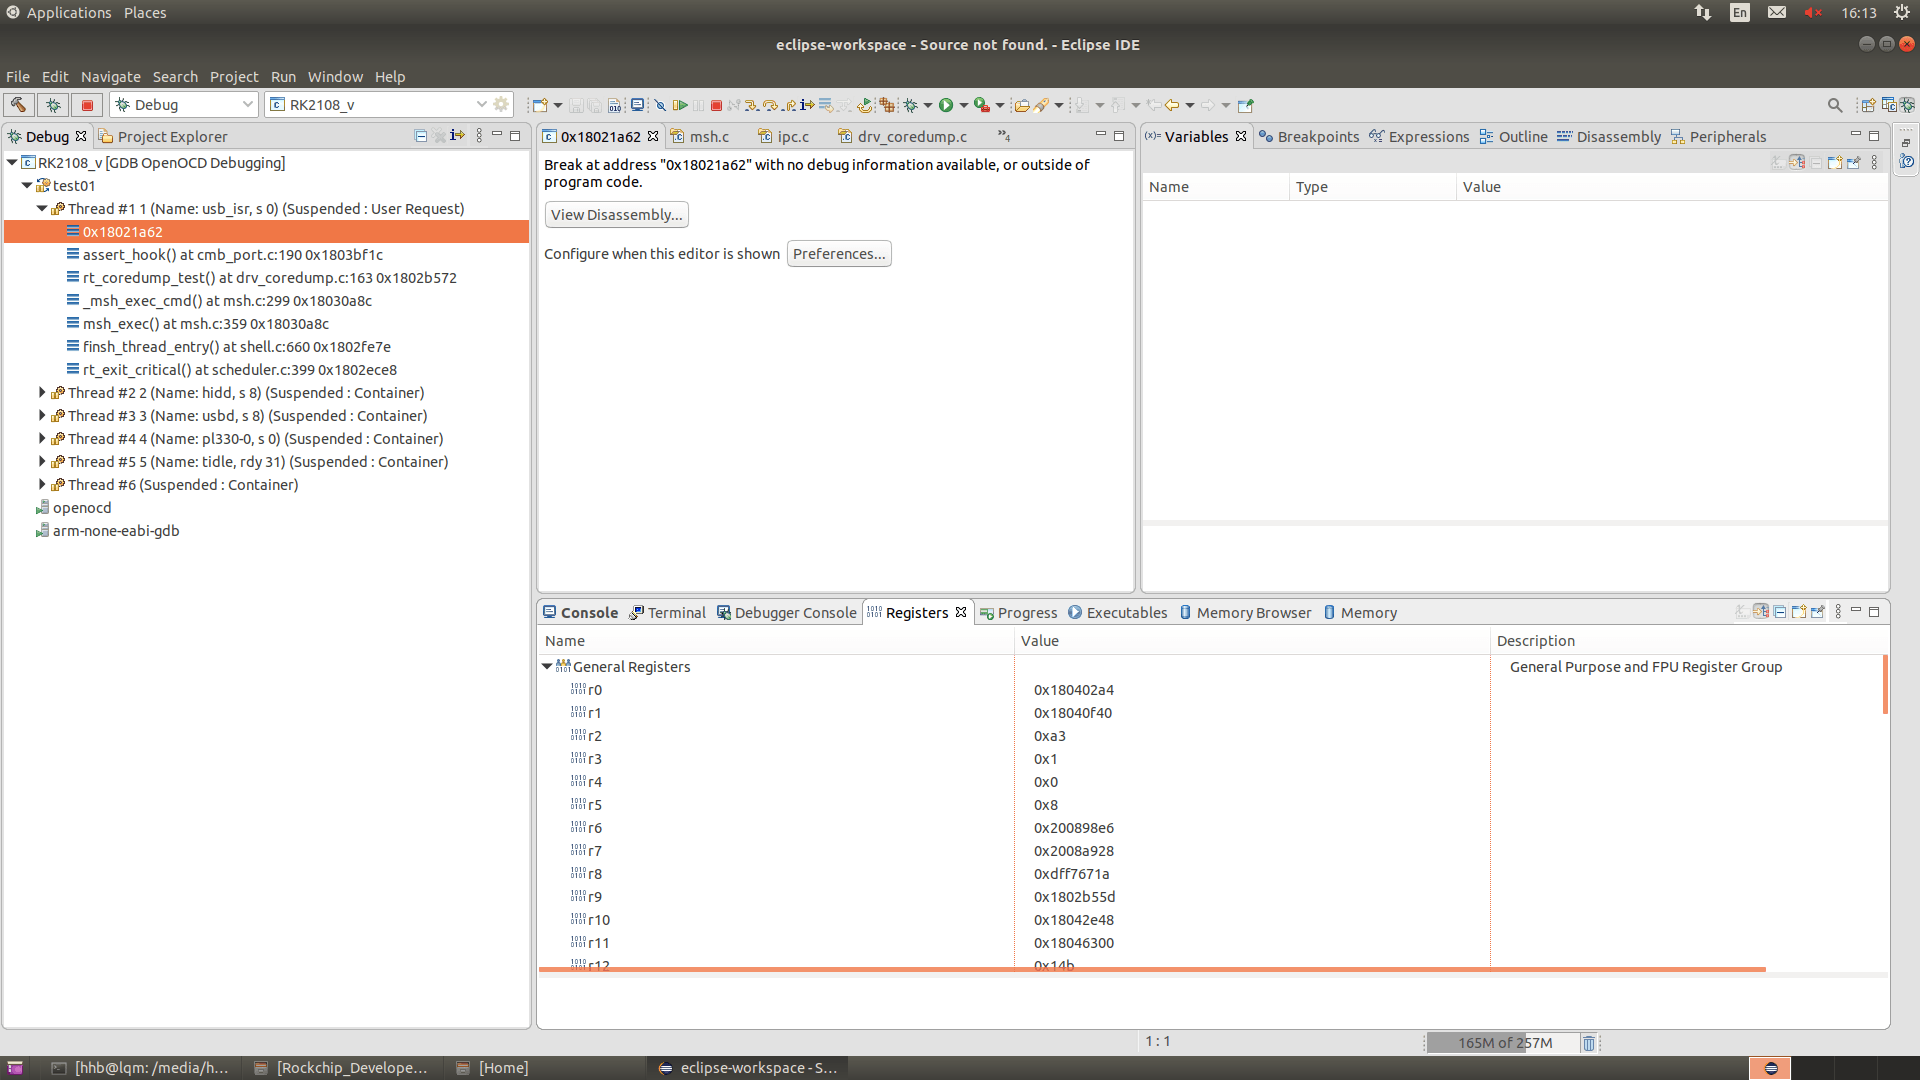Screen dimensions: 1920x1080
Task: Terminate the debug session from main toolbar
Action: coord(716,105)
